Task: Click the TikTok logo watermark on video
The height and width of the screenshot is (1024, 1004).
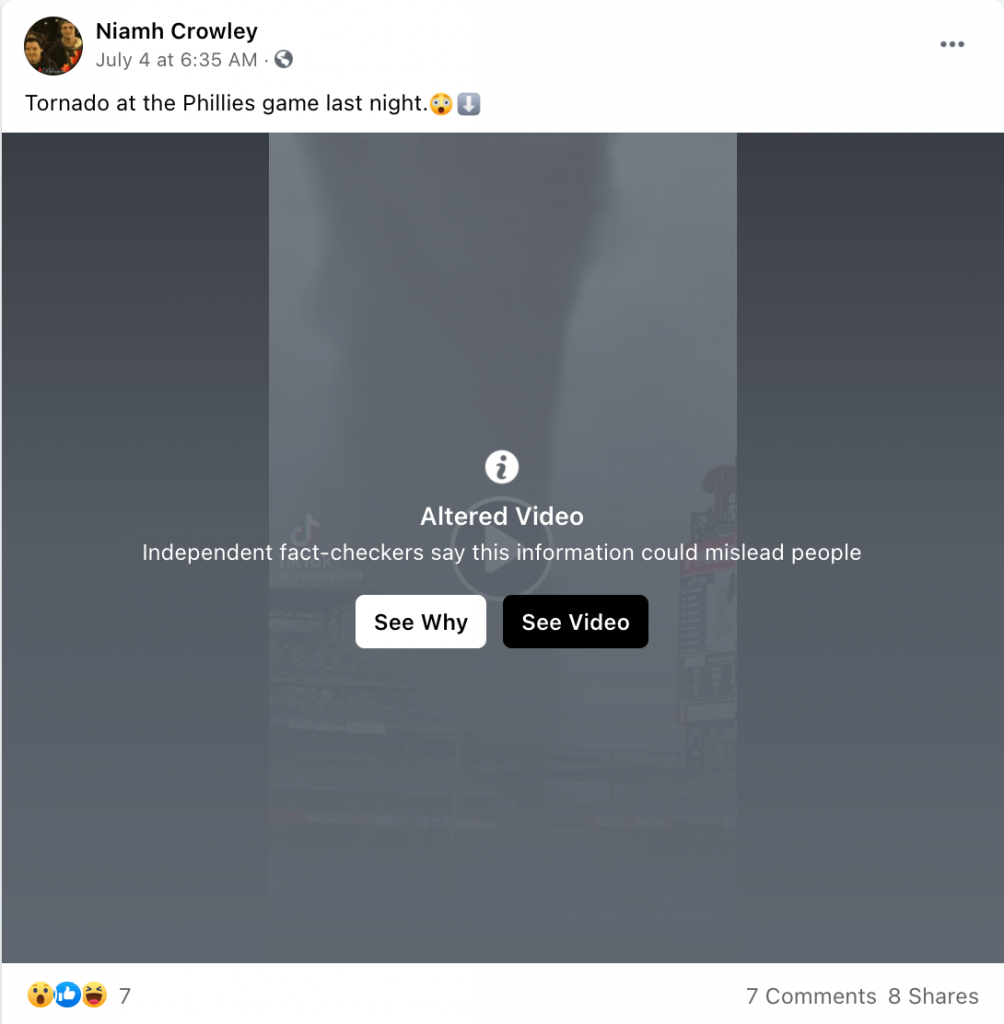Action: coord(304,530)
